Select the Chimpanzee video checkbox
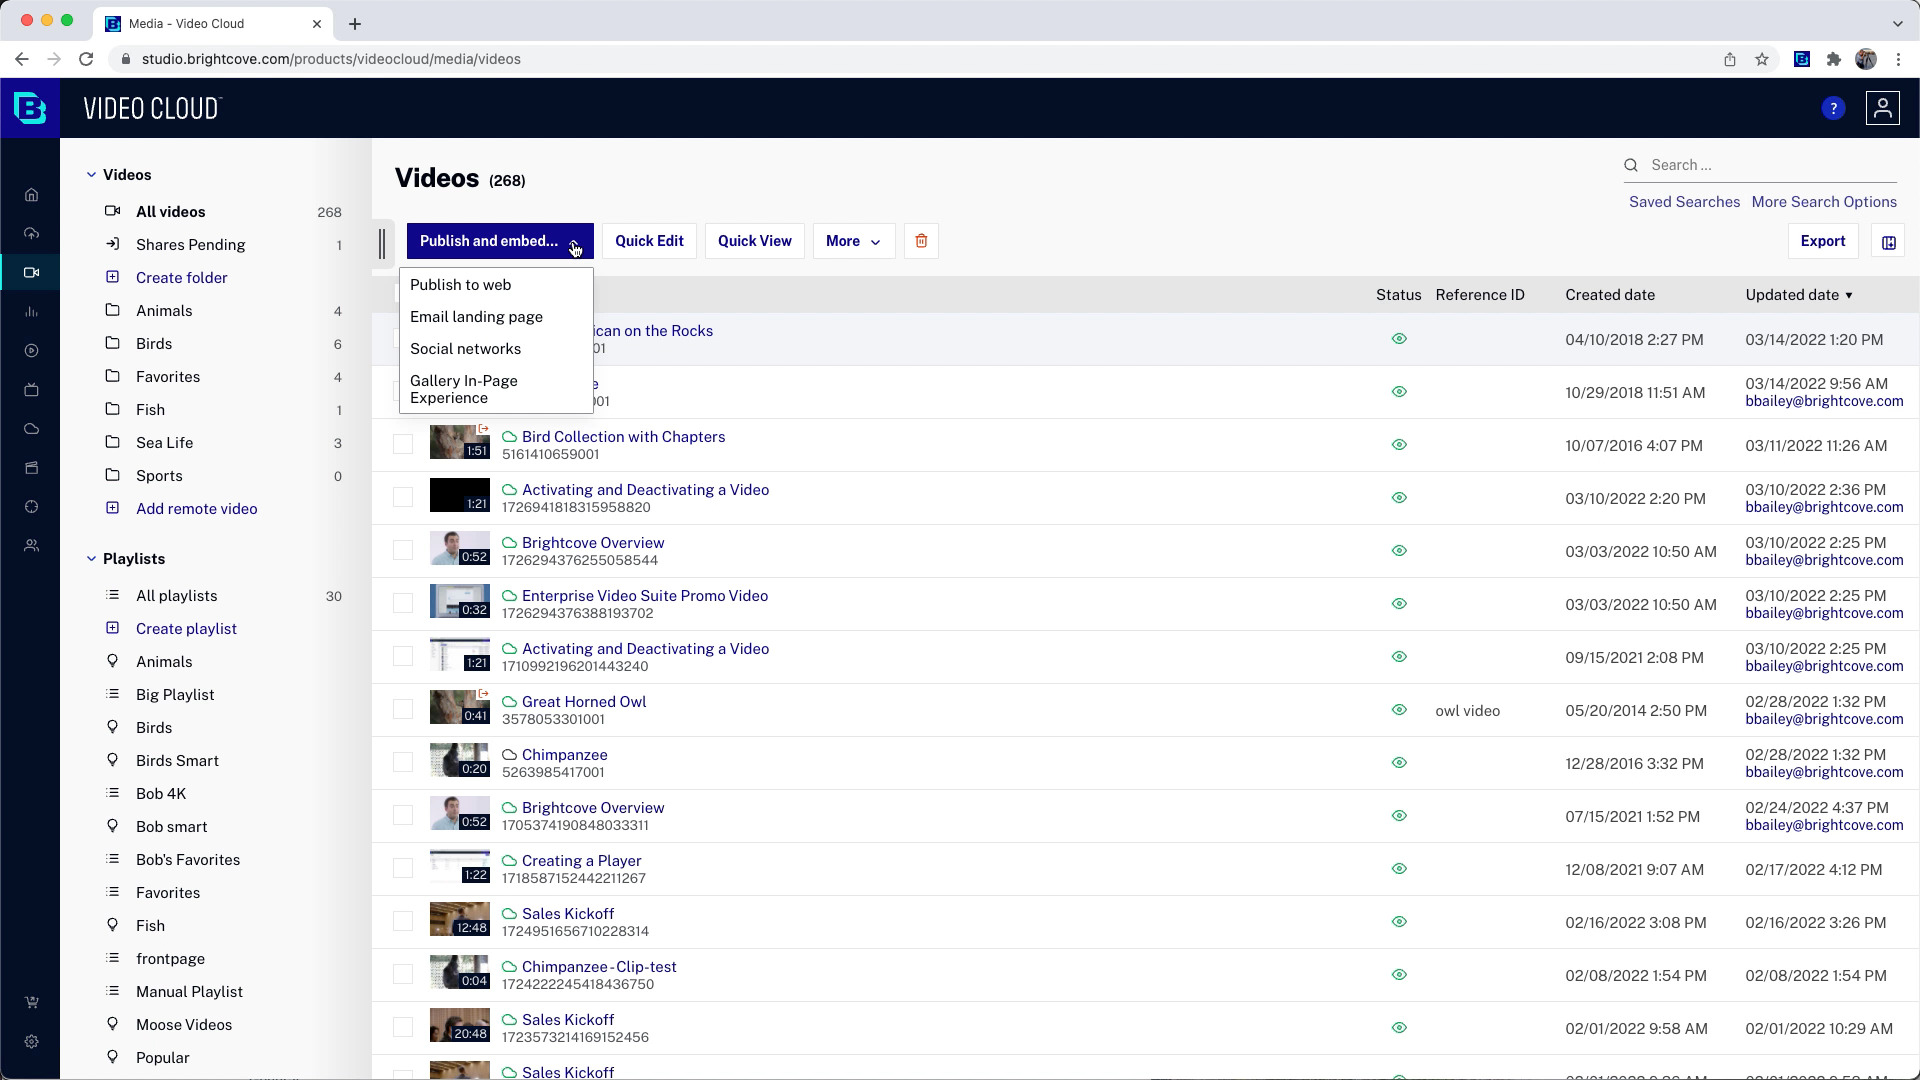 click(403, 762)
